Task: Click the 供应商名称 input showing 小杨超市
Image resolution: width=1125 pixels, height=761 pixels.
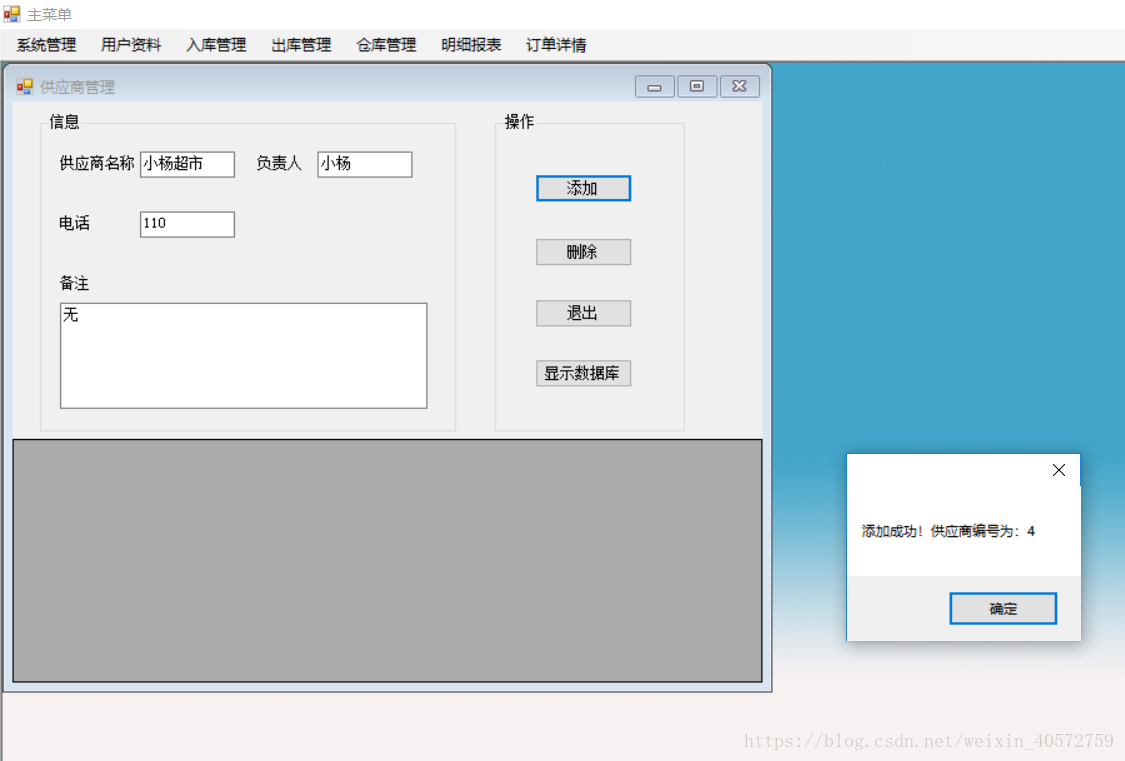Action: pyautogui.click(x=187, y=164)
